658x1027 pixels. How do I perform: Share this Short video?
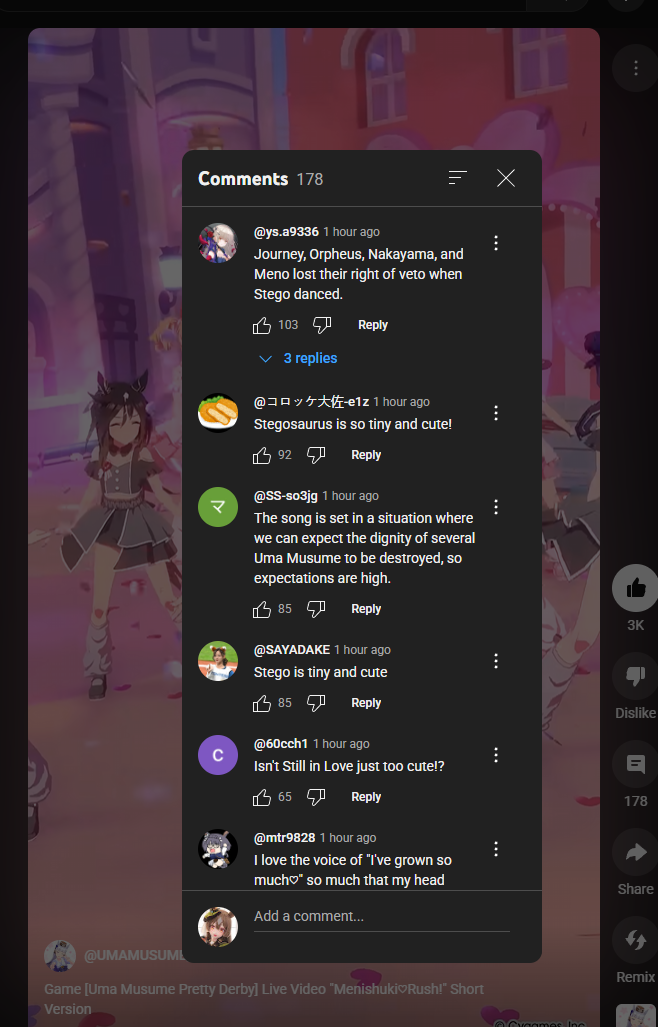tap(635, 852)
